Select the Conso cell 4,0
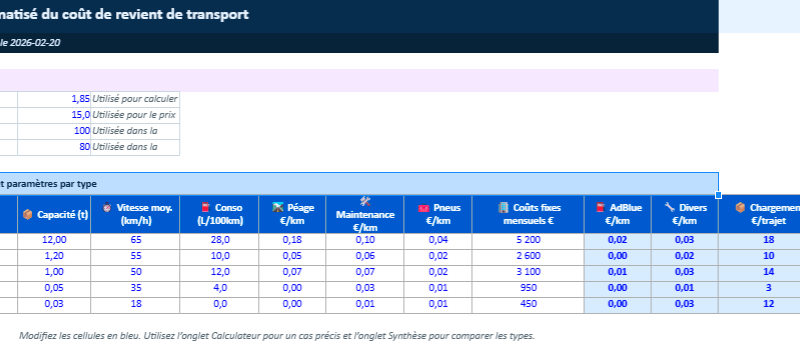Viewport: 800px width, 364px height. click(x=219, y=288)
